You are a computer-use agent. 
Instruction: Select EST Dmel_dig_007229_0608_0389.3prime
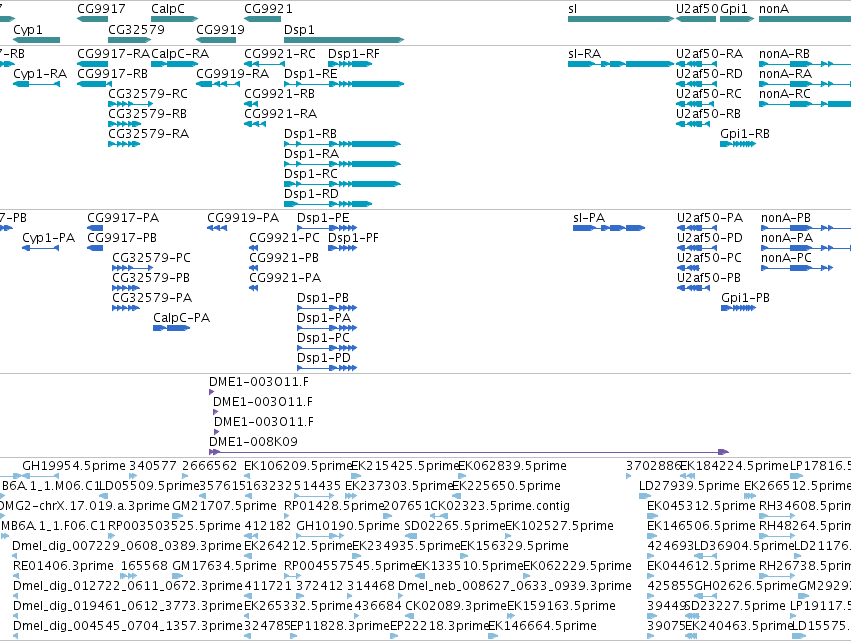pyautogui.click(x=127, y=545)
